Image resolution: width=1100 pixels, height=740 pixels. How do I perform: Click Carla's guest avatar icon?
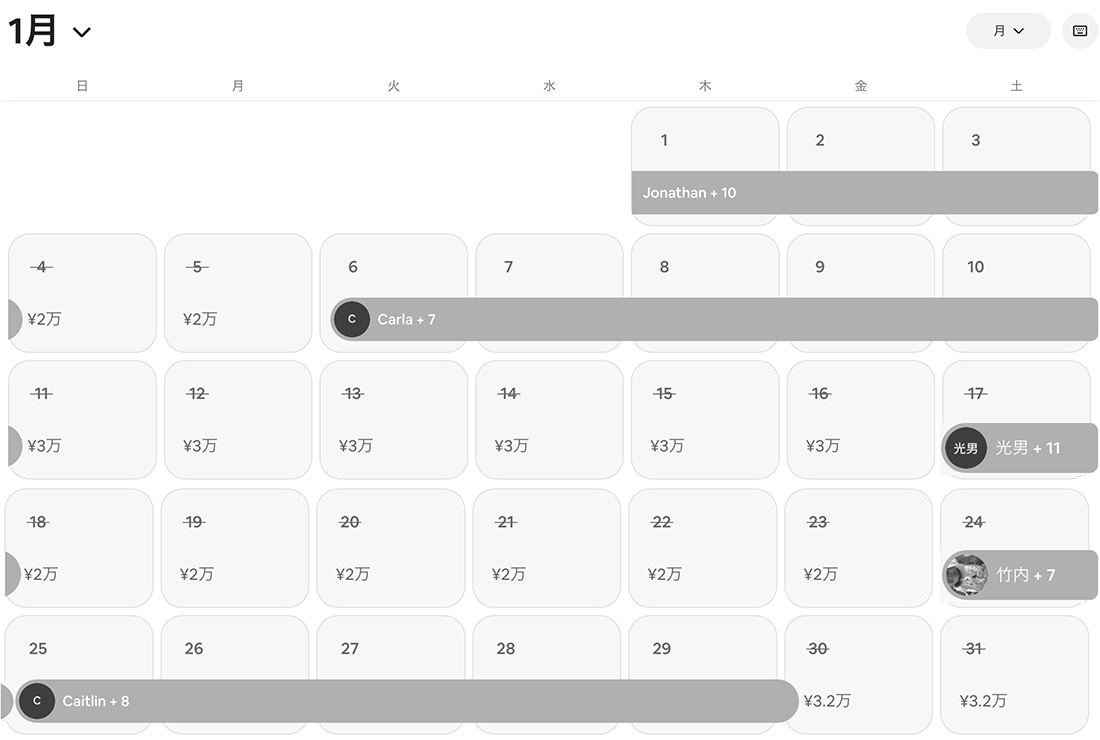pos(351,319)
